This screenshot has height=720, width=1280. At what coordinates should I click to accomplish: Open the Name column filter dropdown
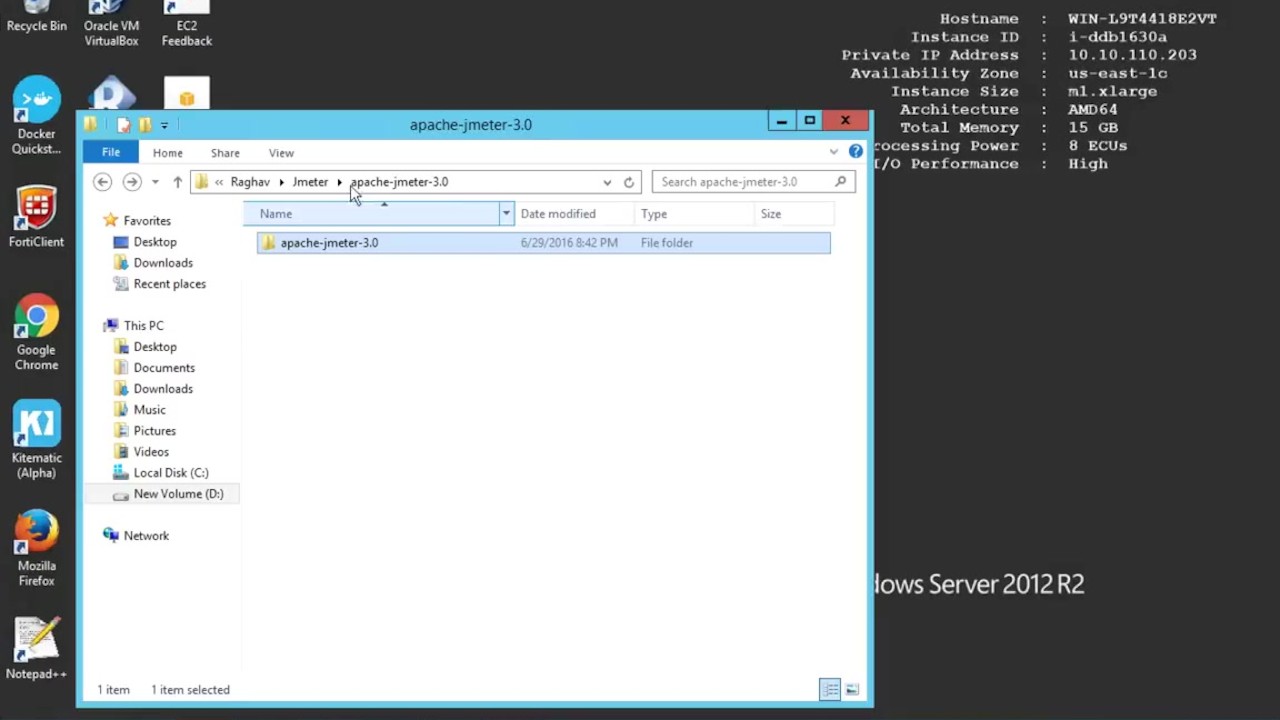(x=506, y=214)
